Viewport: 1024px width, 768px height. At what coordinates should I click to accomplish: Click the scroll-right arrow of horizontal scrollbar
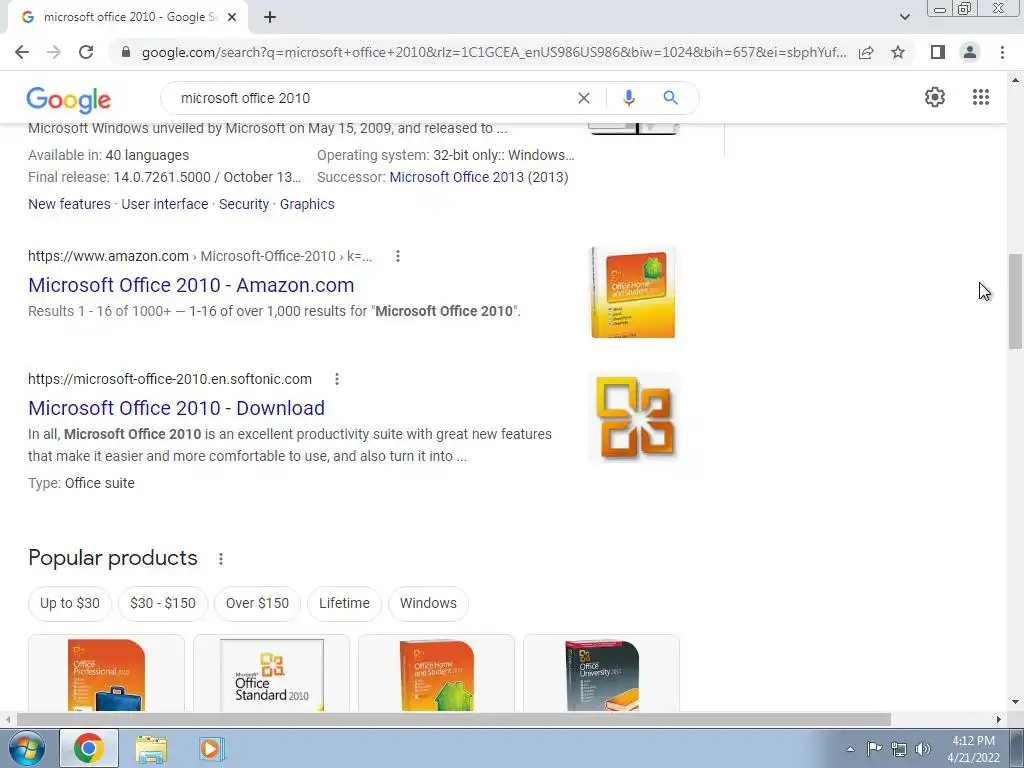coord(999,719)
